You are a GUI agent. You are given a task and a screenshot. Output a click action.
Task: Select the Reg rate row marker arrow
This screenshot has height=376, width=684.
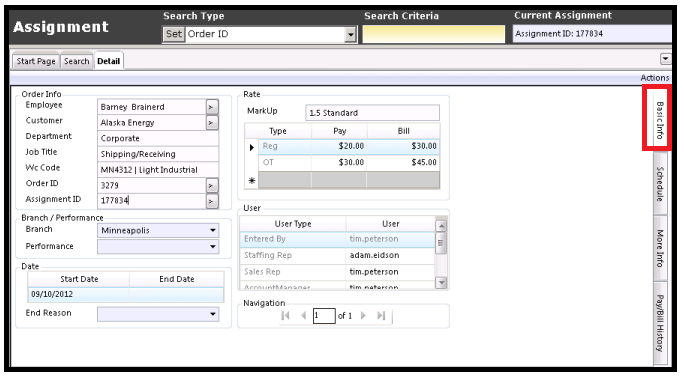[x=252, y=147]
